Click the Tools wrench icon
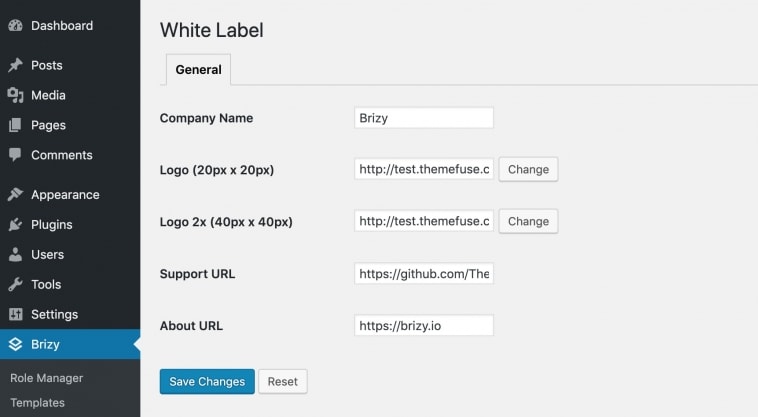Screen dimensions: 758x417 click(x=15, y=284)
